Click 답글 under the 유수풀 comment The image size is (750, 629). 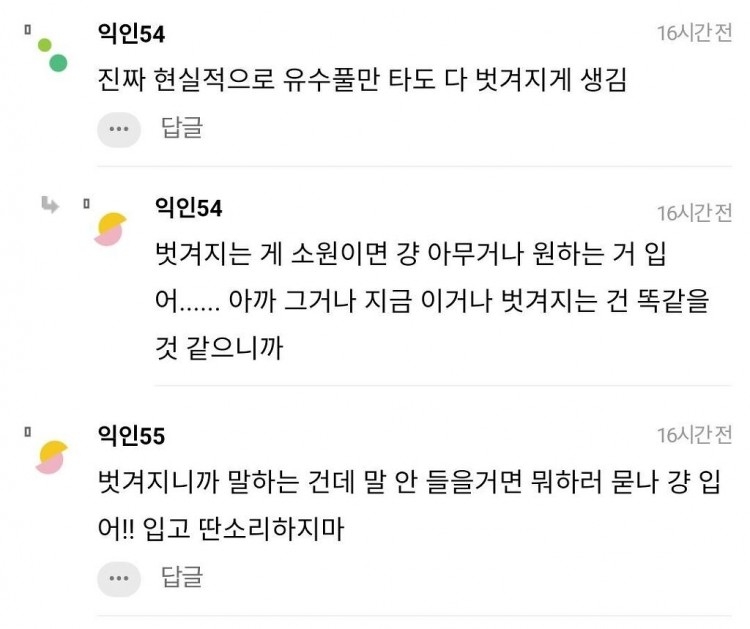coord(182,128)
